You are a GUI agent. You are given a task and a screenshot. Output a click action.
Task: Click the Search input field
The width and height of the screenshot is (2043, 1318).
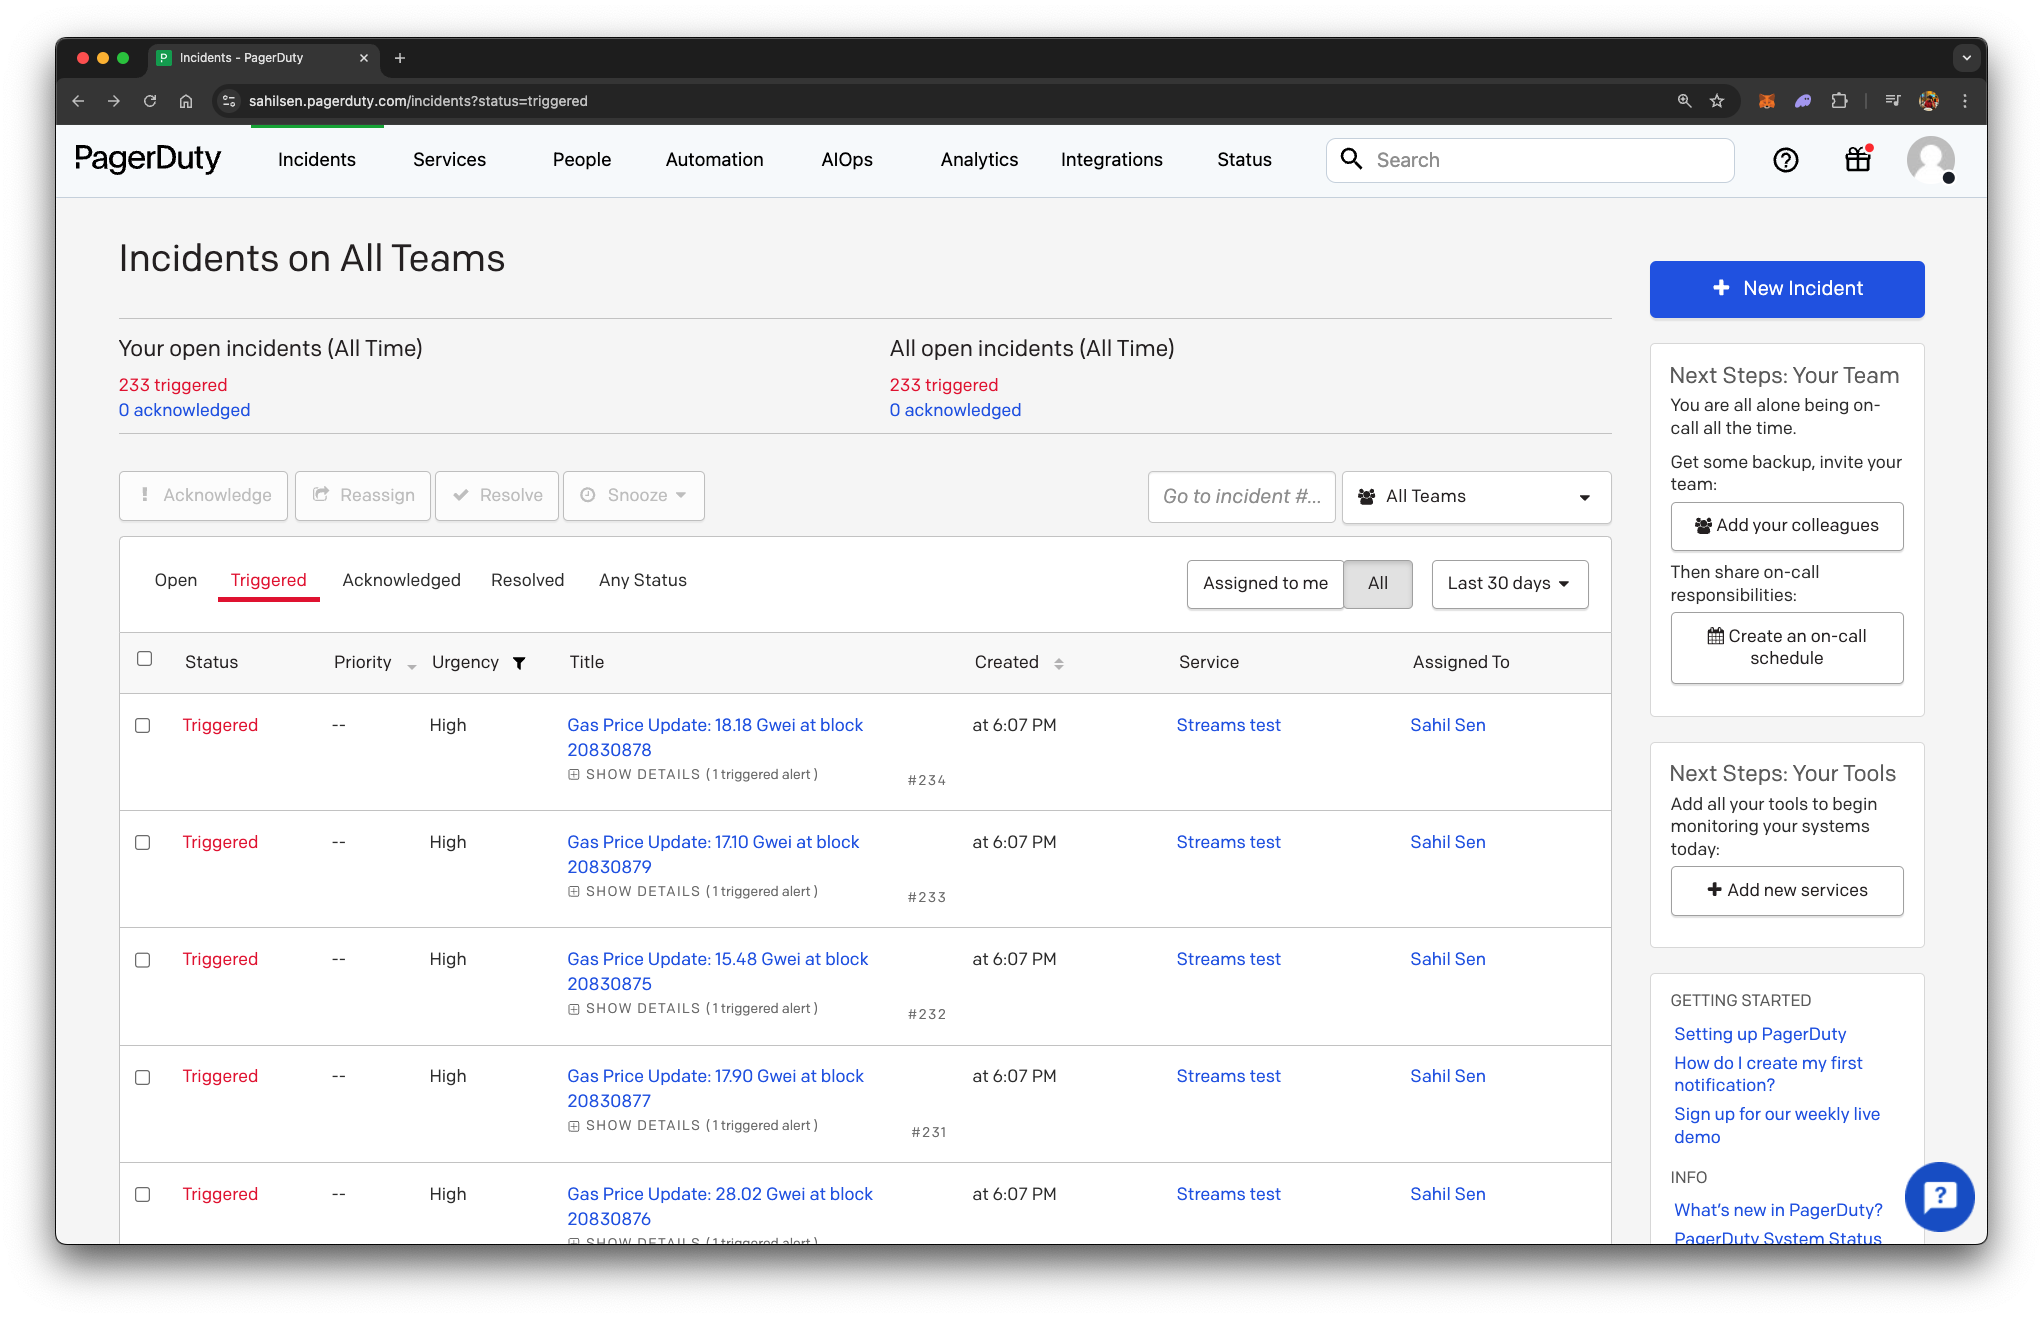1530,160
